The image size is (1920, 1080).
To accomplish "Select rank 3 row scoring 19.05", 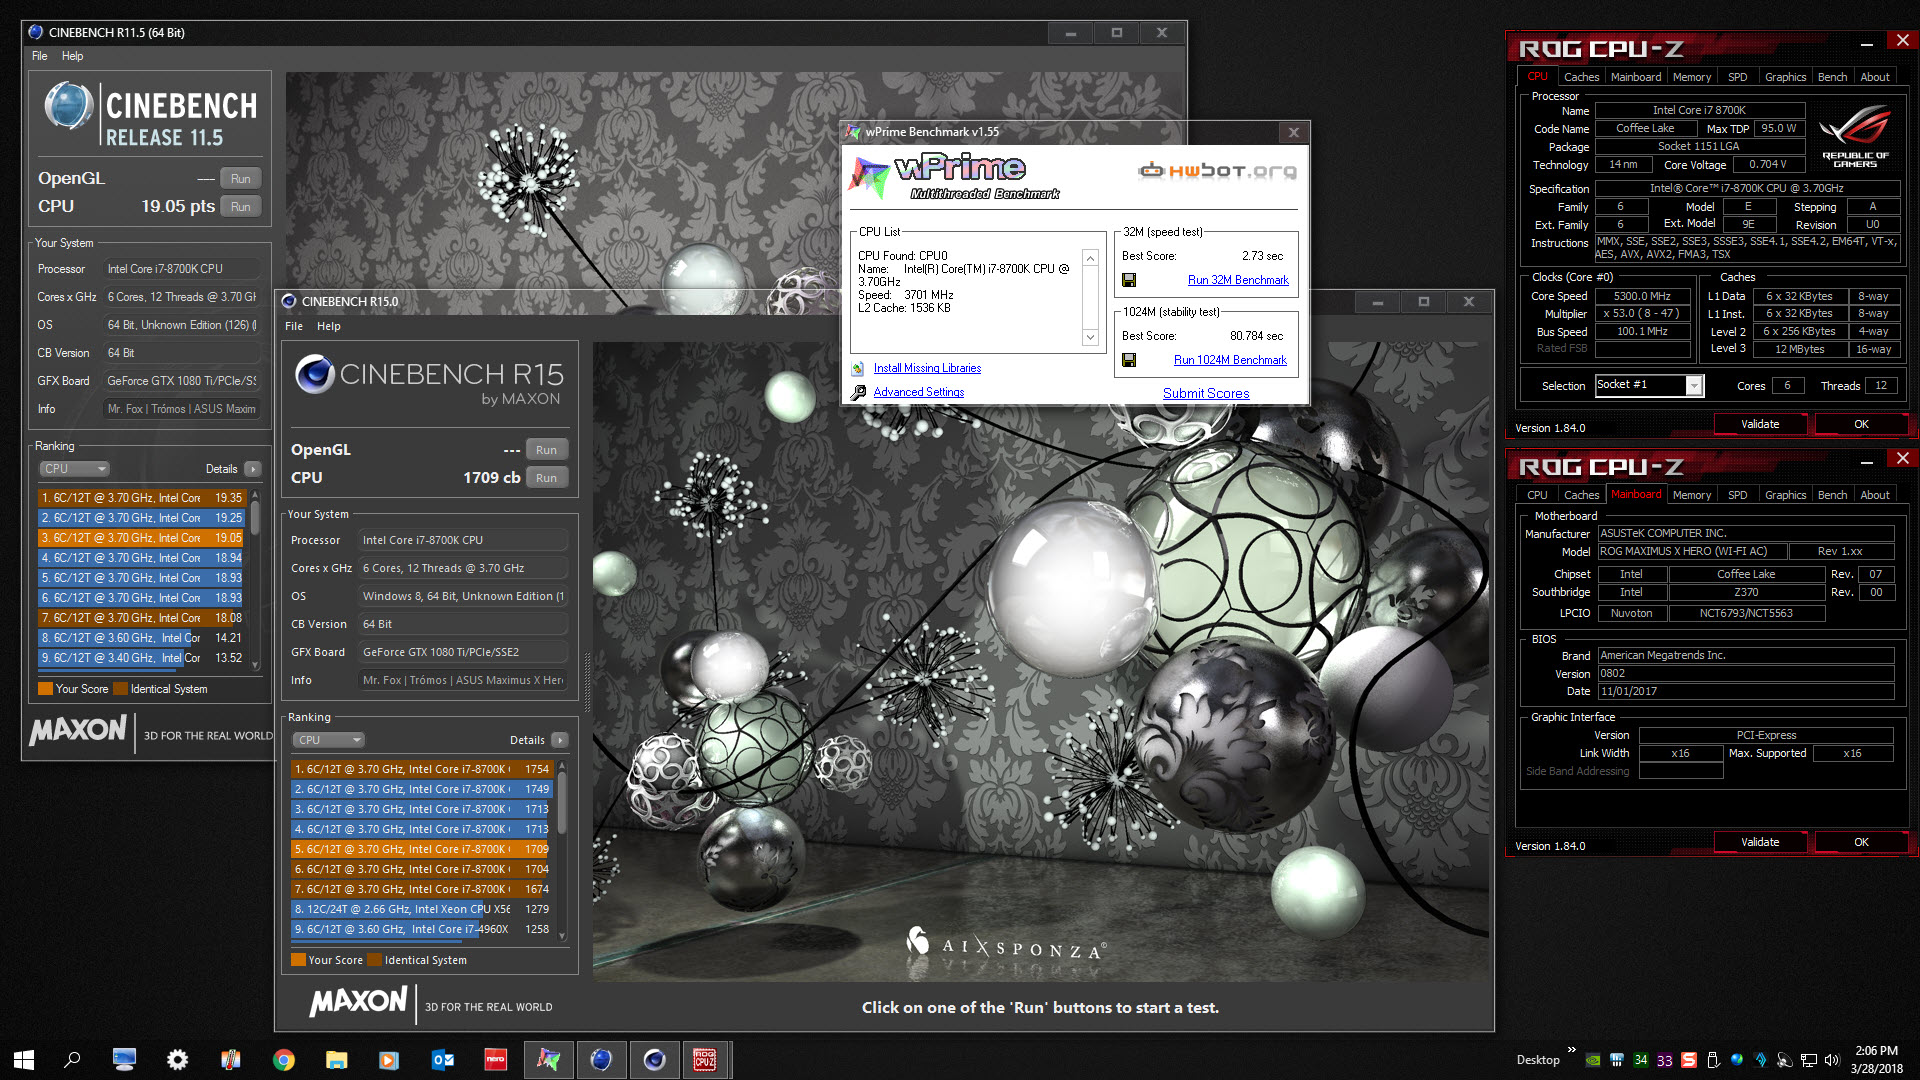I will click(142, 538).
